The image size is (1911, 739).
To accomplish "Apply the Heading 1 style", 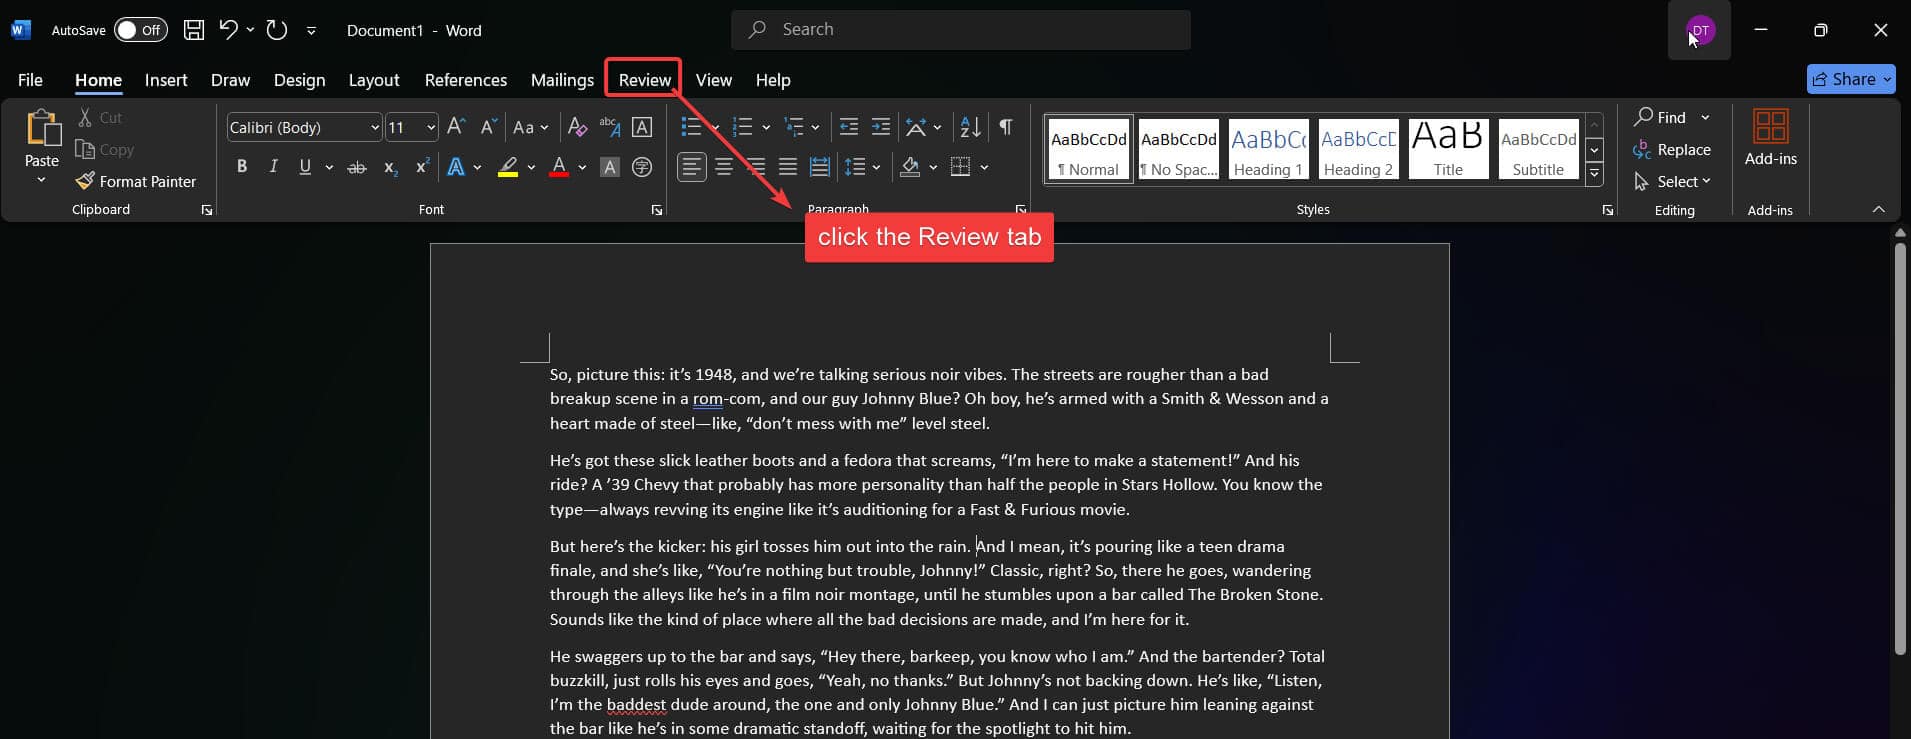I will (1268, 148).
